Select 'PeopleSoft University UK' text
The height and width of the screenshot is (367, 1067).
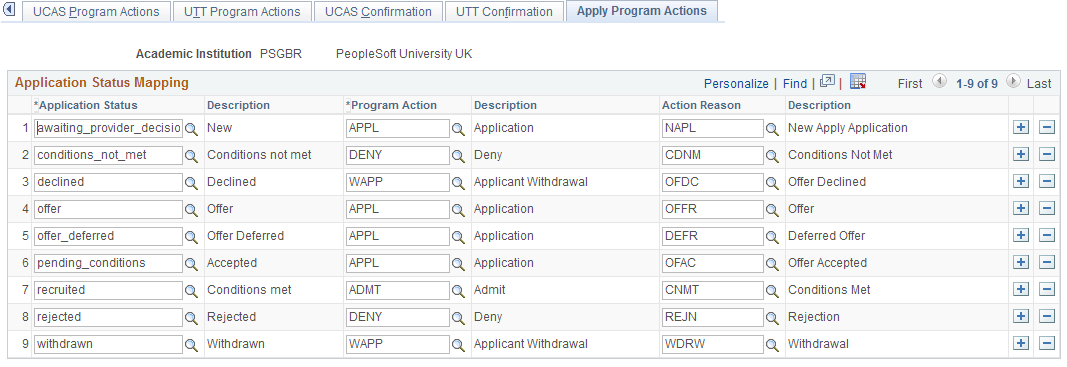[x=404, y=54]
